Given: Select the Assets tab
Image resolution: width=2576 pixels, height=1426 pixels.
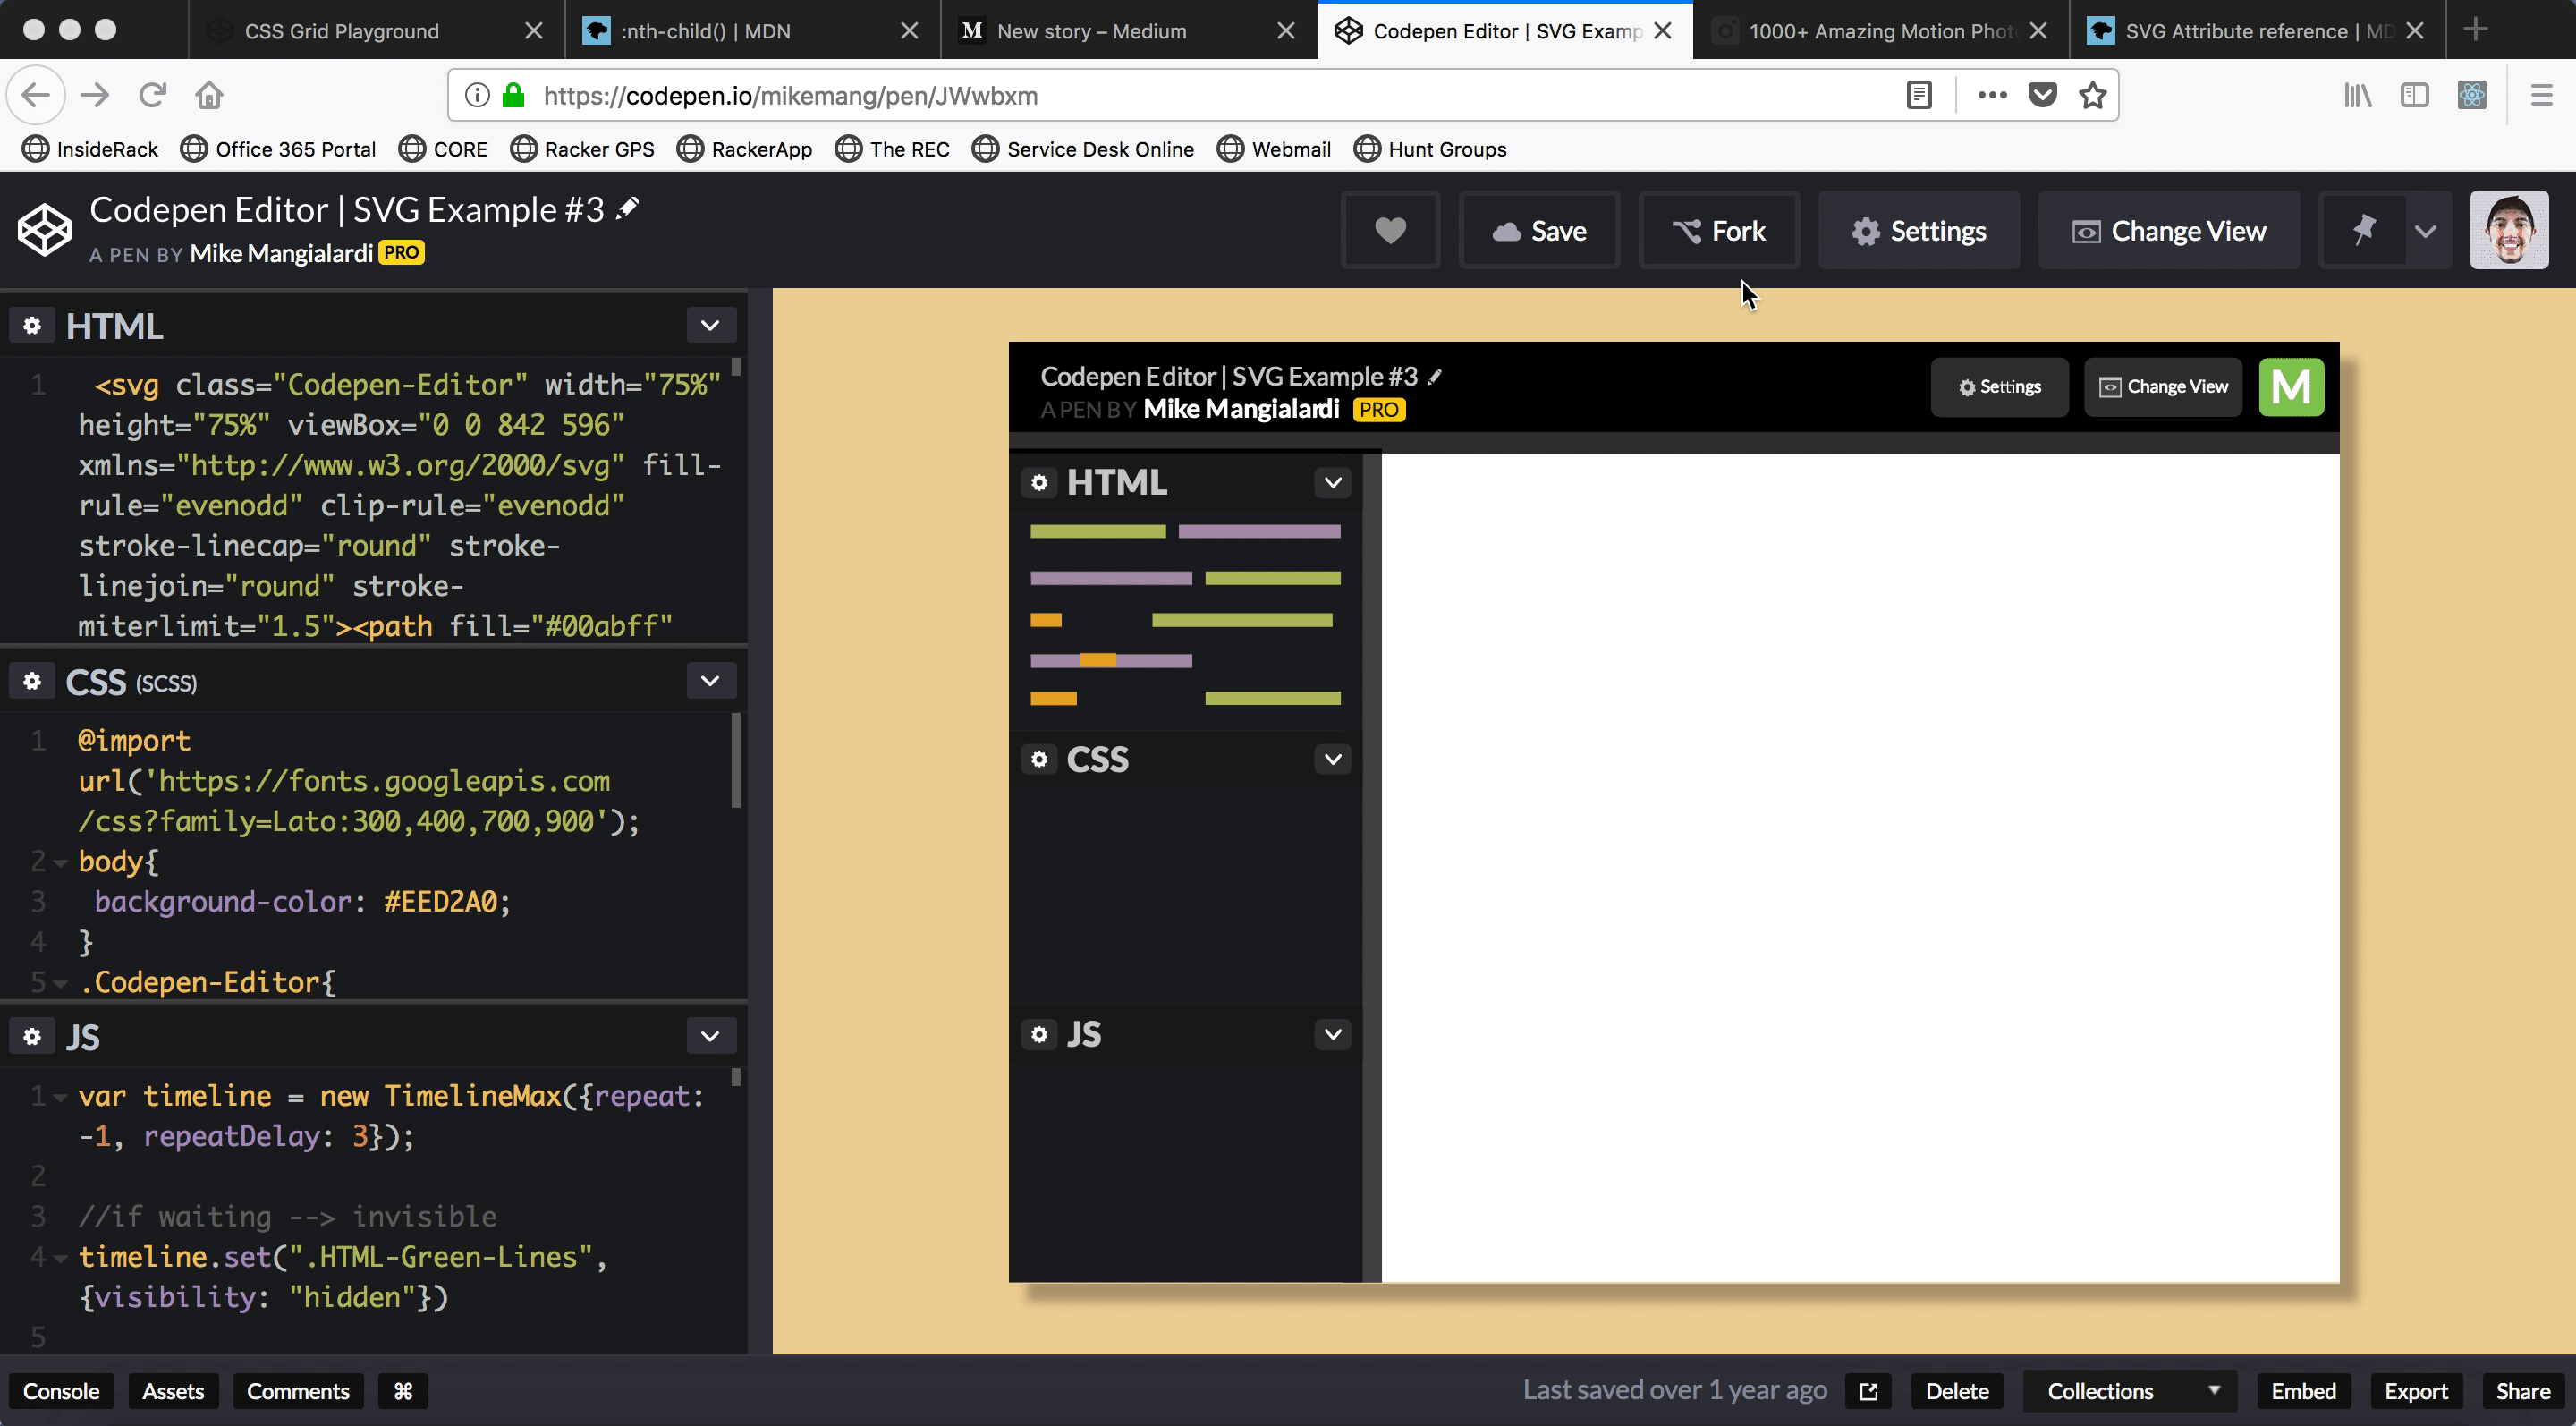Looking at the screenshot, I should coord(172,1391).
